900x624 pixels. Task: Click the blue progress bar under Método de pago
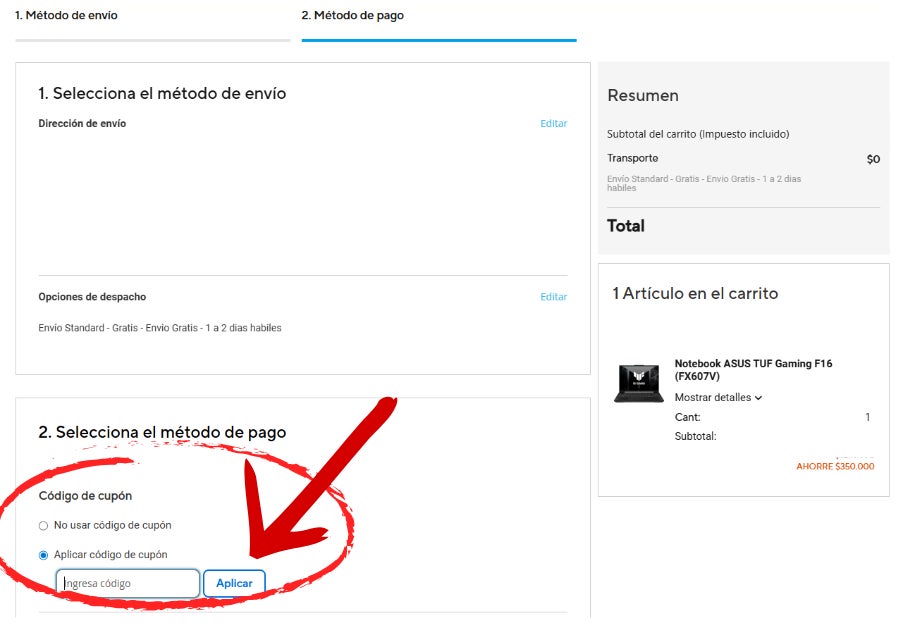pyautogui.click(x=439, y=40)
